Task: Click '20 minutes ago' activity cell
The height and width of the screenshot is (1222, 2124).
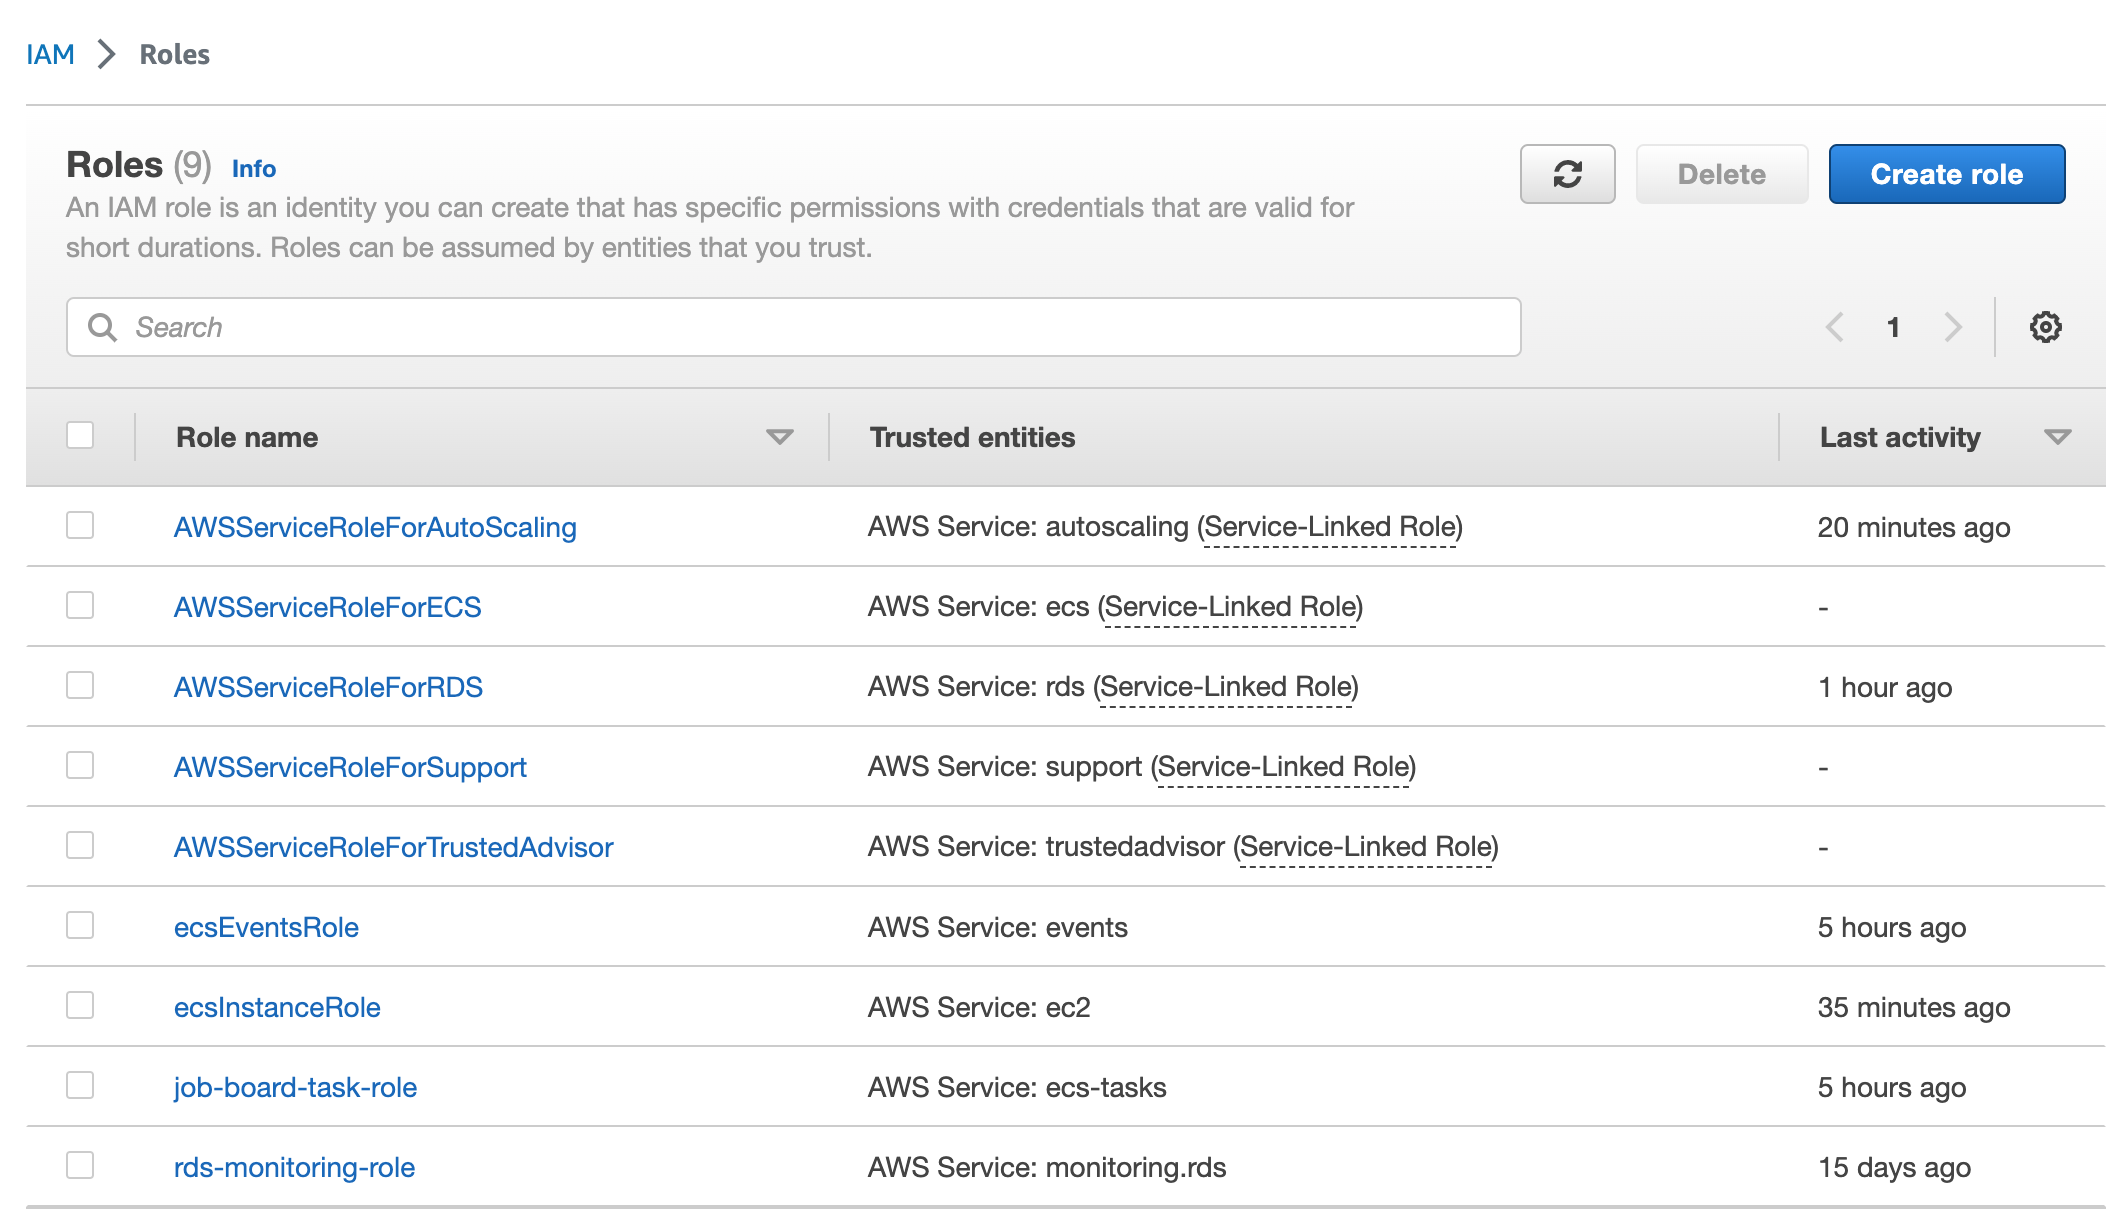Action: 1914,527
